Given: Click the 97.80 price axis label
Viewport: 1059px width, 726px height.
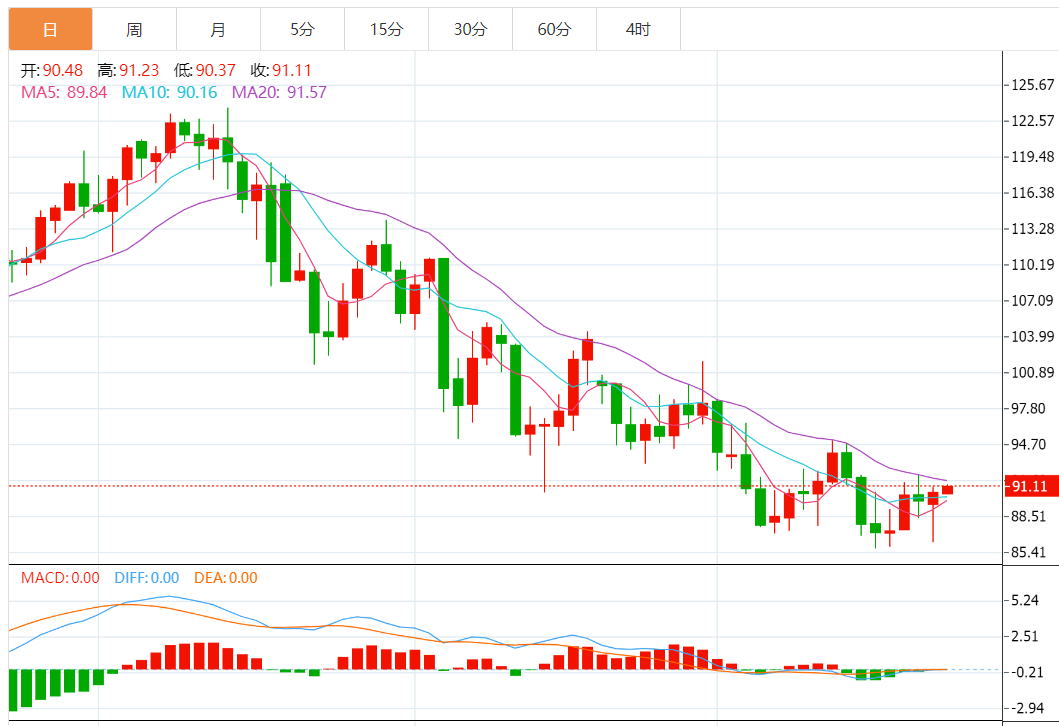Looking at the screenshot, I should coord(1029,409).
